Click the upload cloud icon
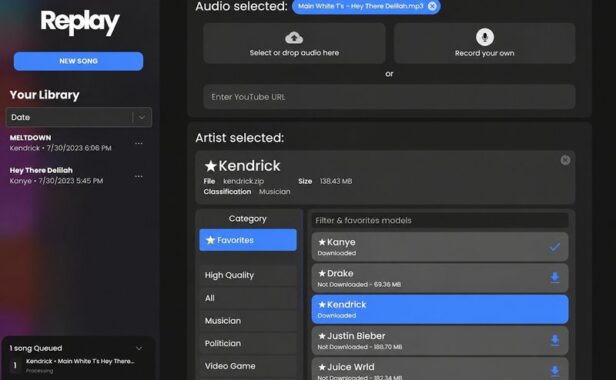Screen dimensions: 616x380 (x=294, y=38)
